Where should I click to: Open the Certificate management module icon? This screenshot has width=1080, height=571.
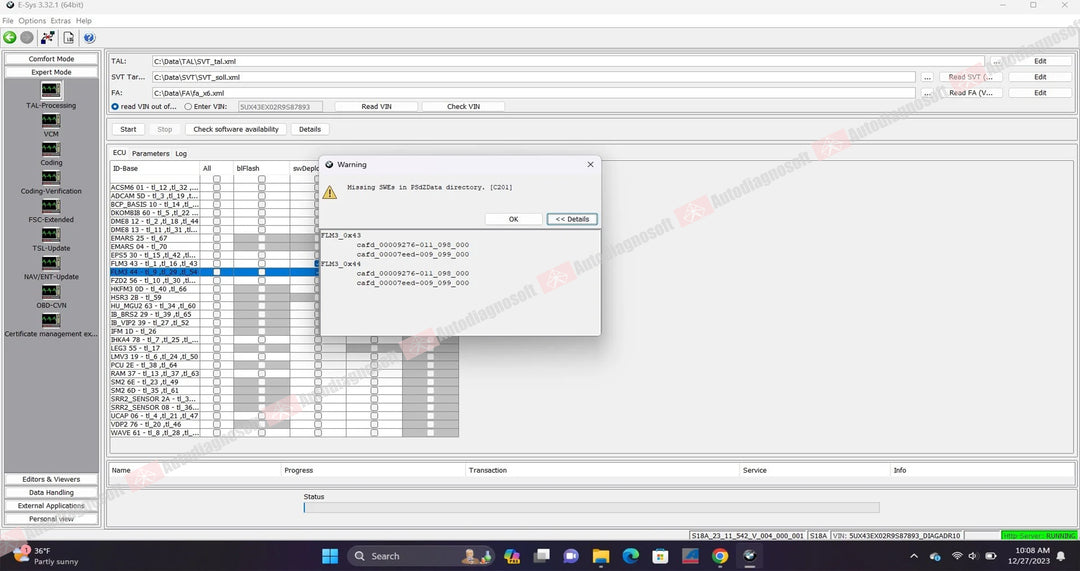coord(51,320)
